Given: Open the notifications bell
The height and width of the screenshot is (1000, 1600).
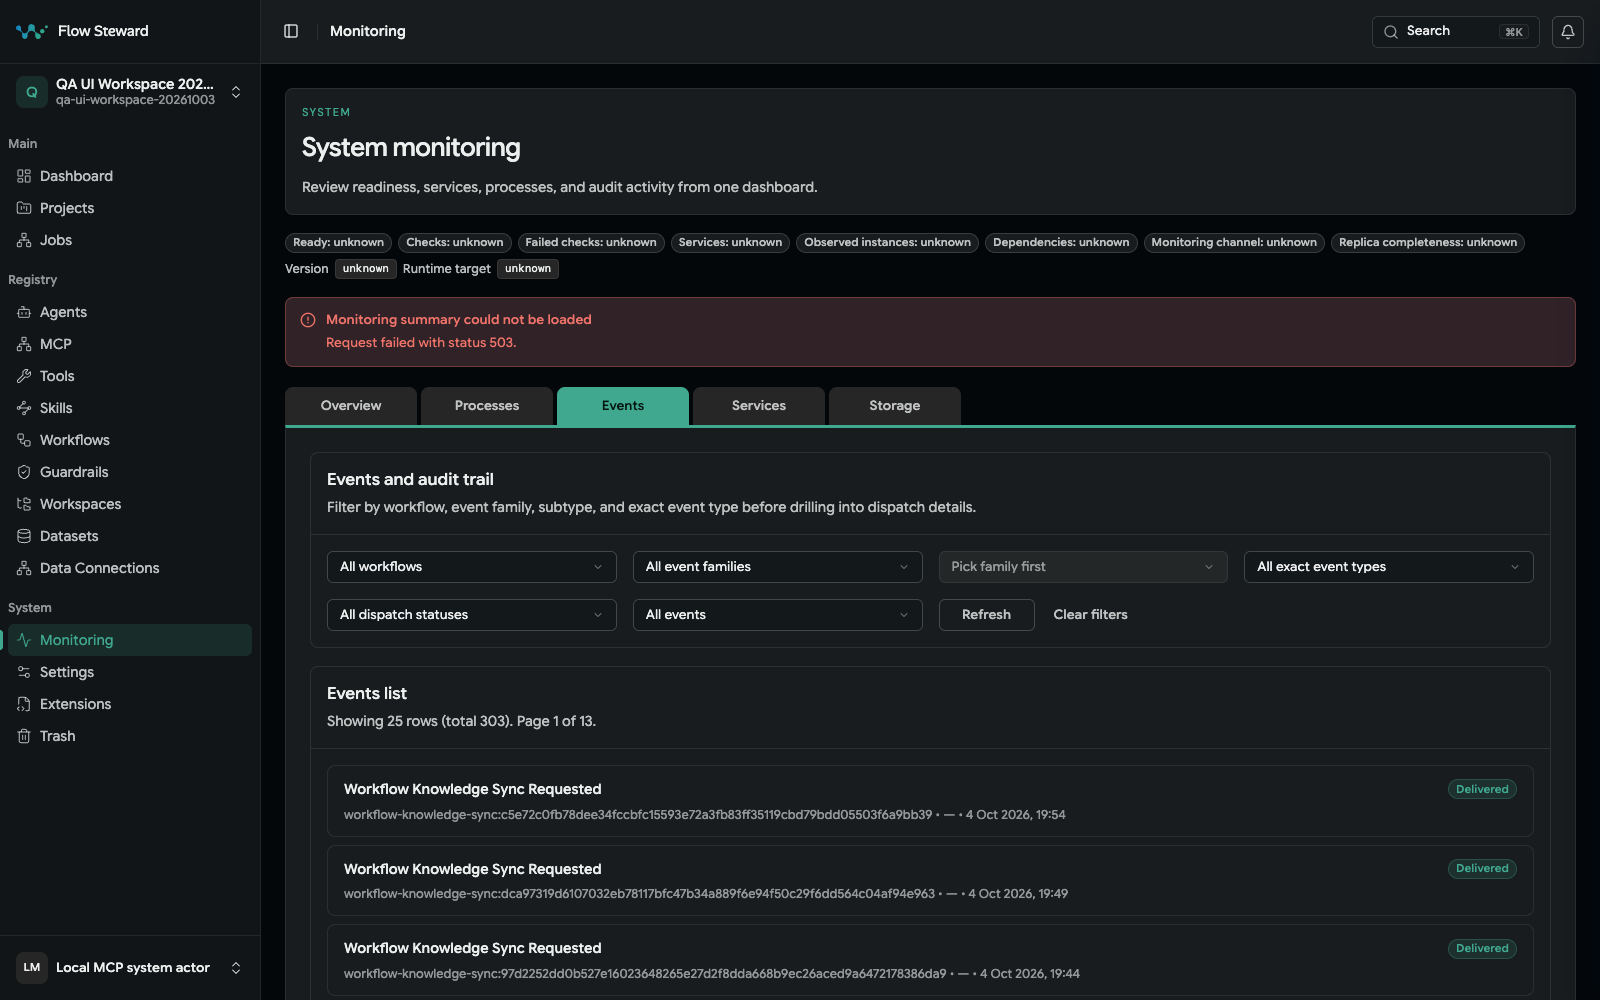Looking at the screenshot, I should point(1568,31).
